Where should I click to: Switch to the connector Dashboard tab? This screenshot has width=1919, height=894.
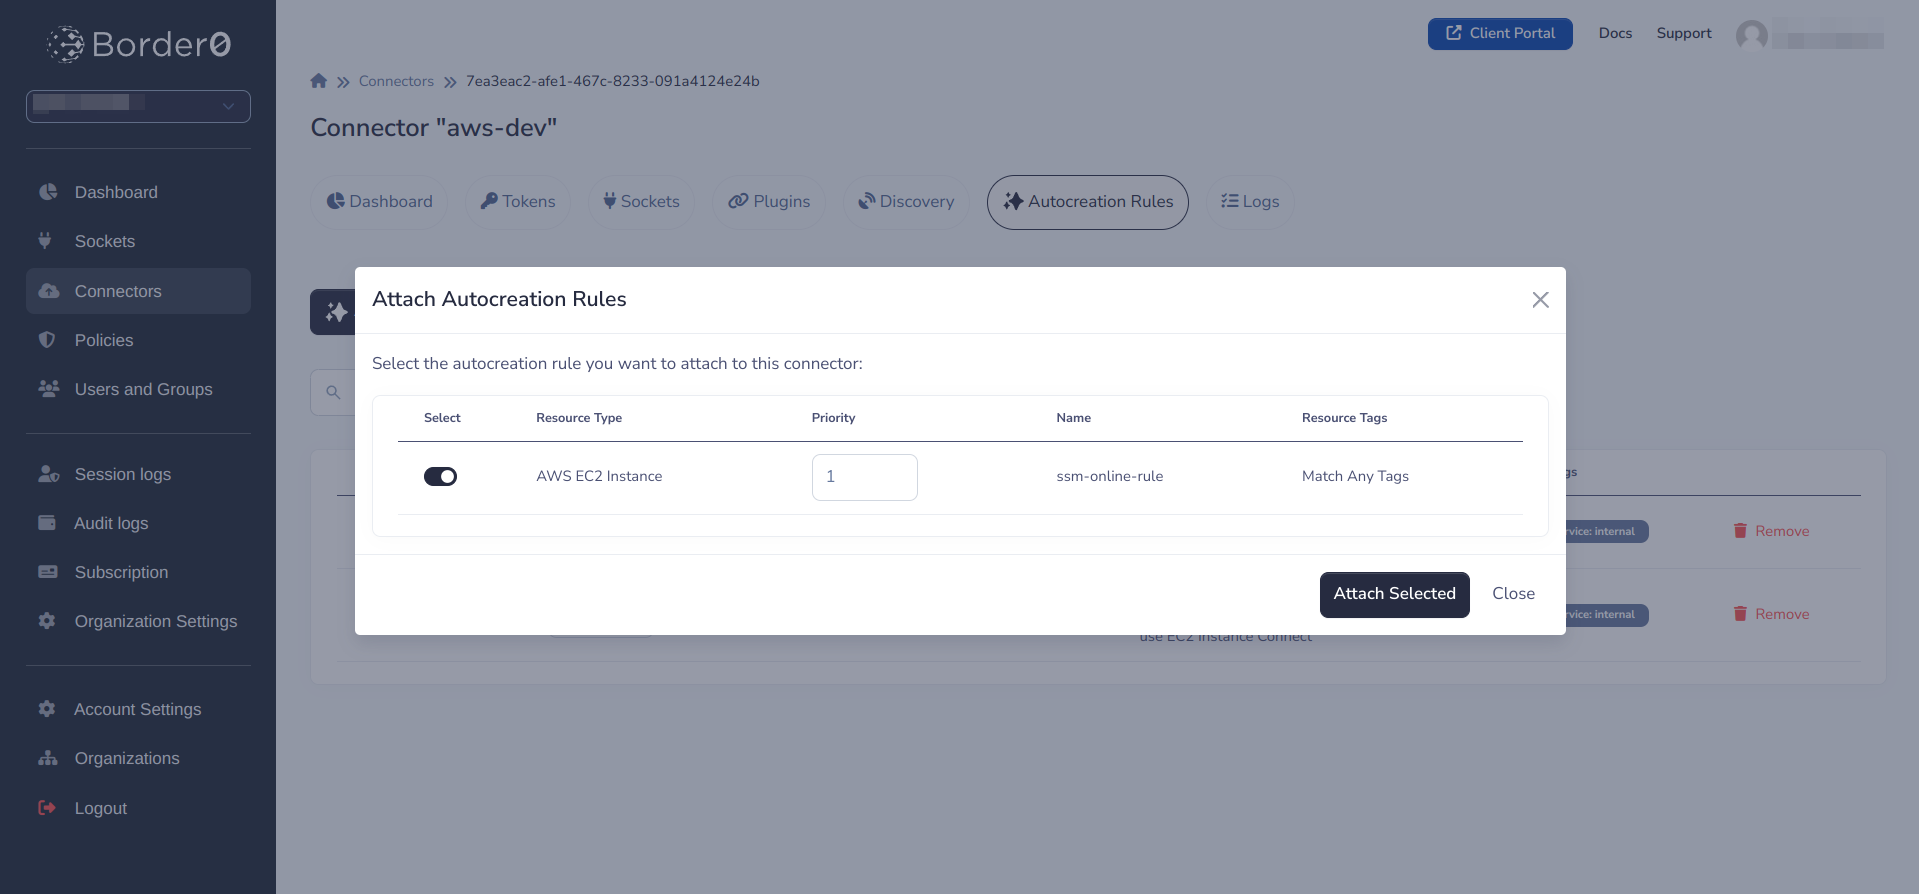379,202
